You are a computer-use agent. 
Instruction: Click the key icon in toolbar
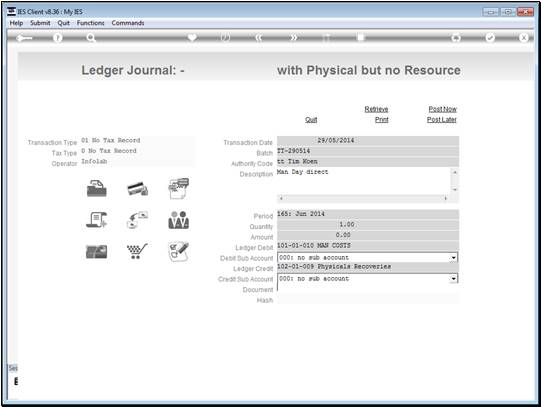point(24,38)
